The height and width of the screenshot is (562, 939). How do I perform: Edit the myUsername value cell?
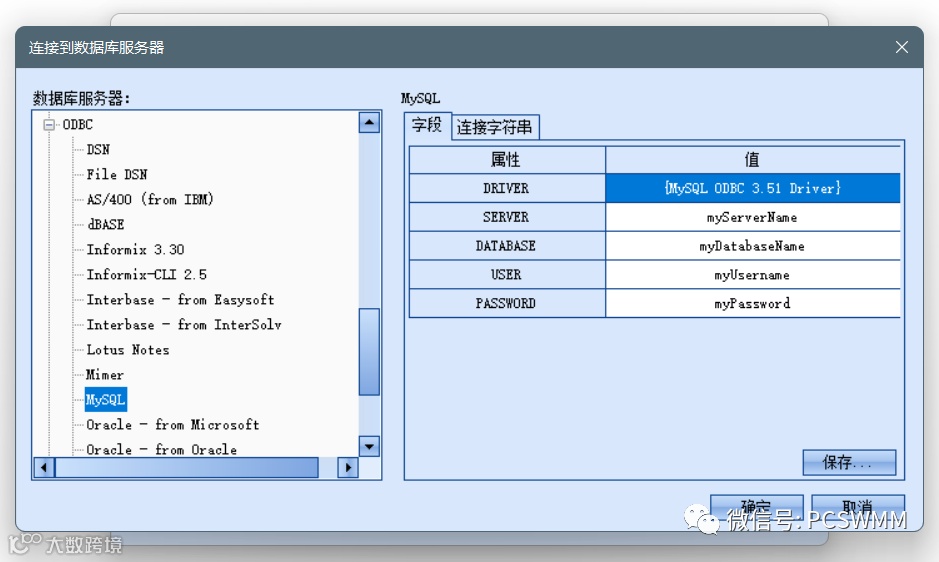tap(752, 274)
